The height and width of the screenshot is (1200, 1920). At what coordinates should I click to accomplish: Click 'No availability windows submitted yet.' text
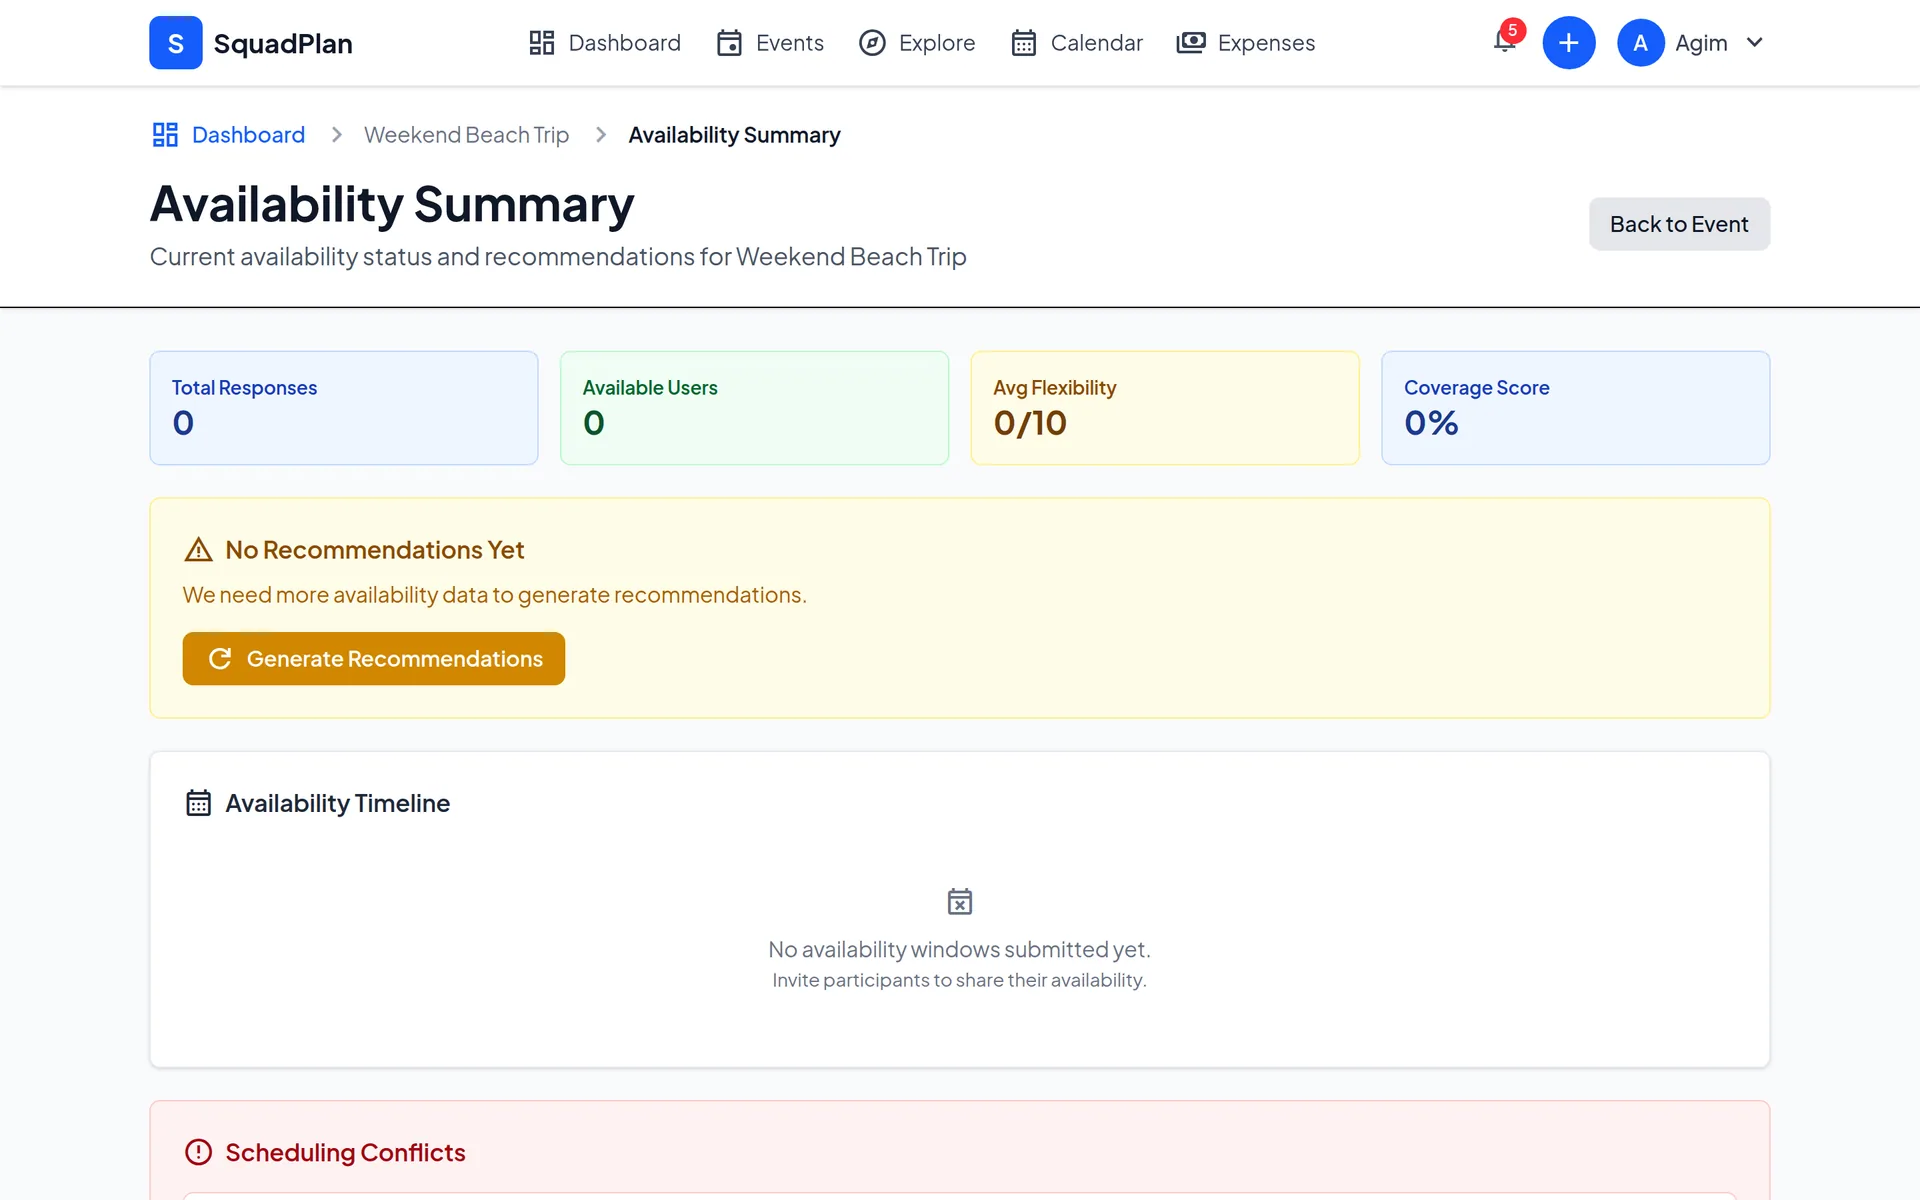click(x=959, y=949)
